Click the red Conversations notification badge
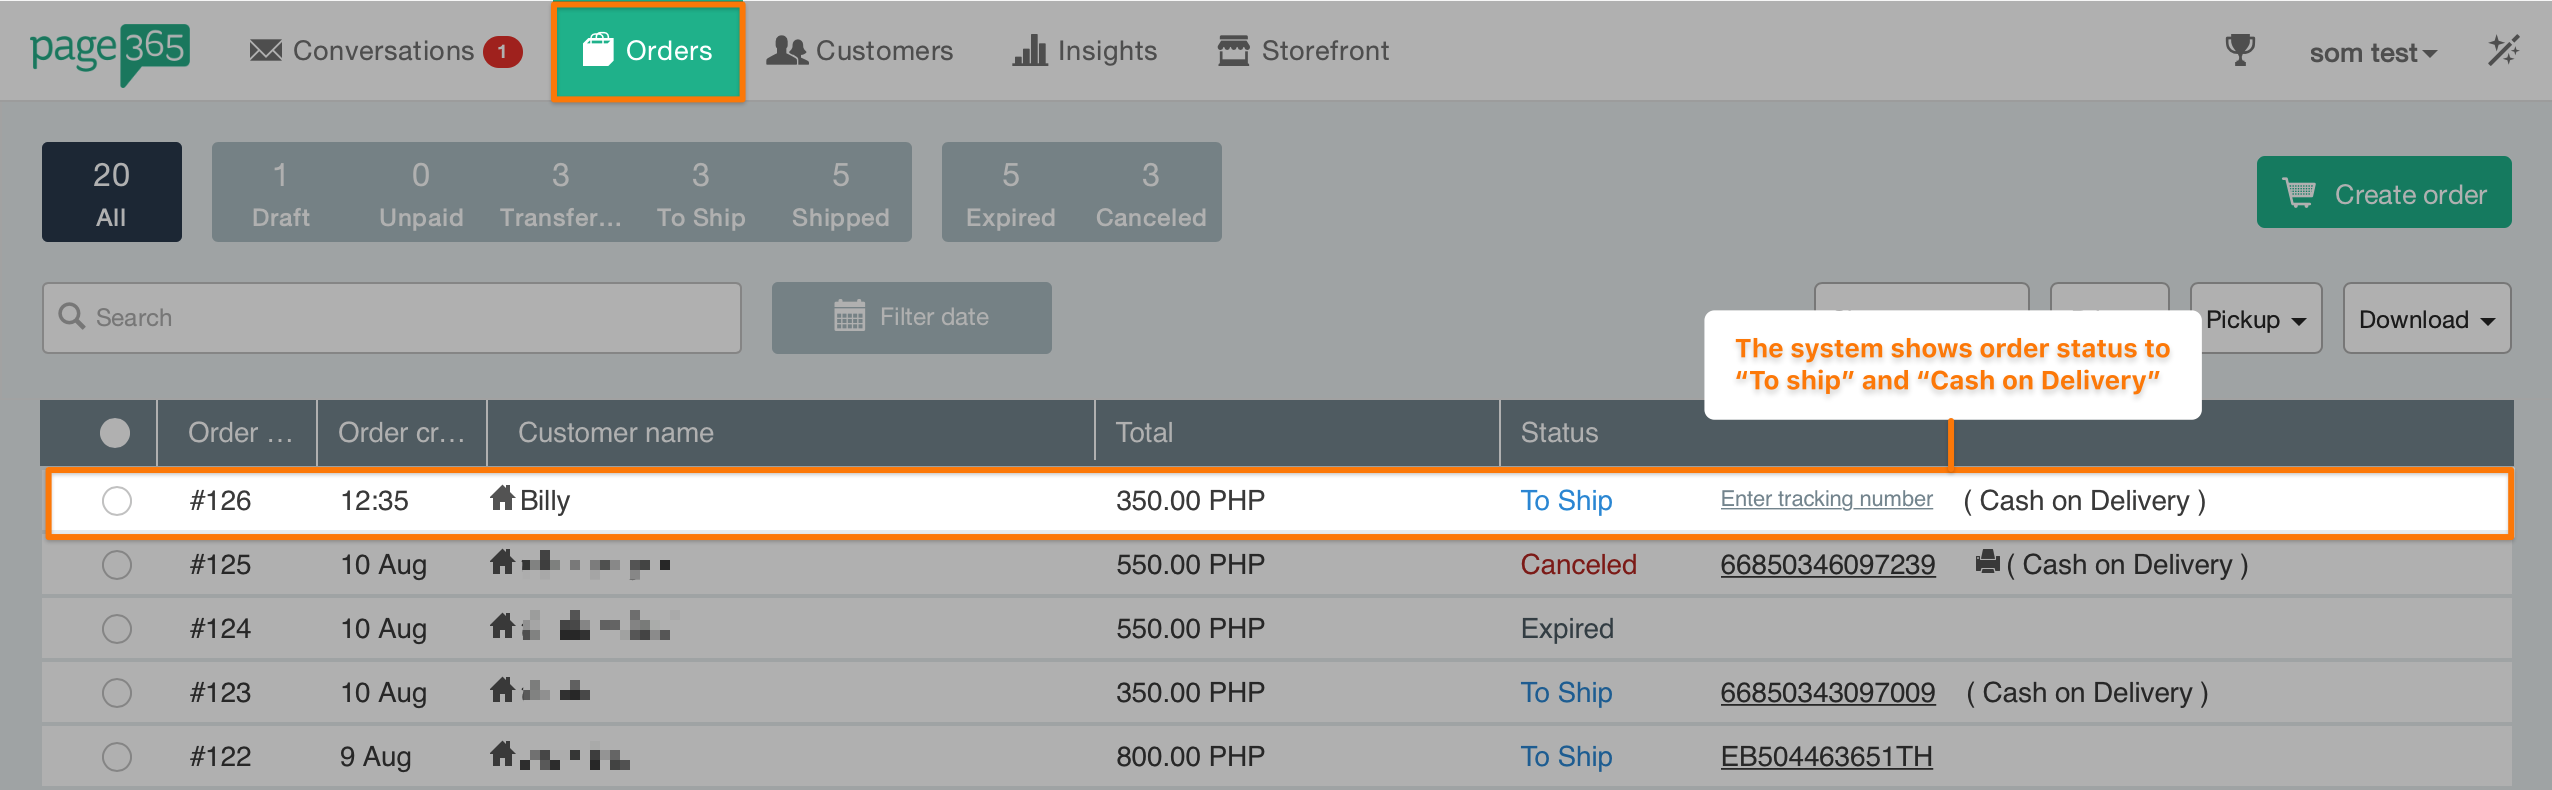Image resolution: width=2552 pixels, height=790 pixels. pos(502,51)
